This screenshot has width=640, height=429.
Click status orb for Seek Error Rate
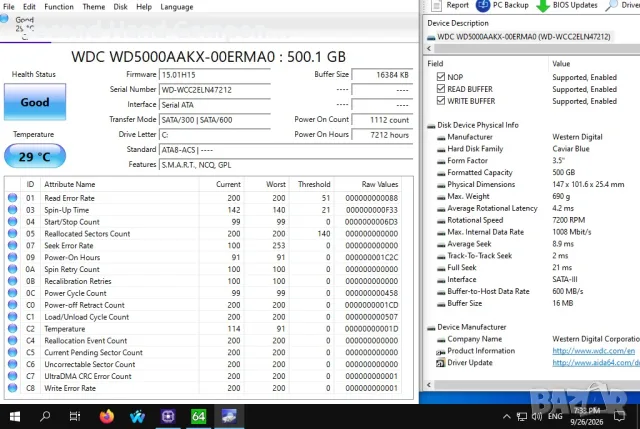point(13,245)
